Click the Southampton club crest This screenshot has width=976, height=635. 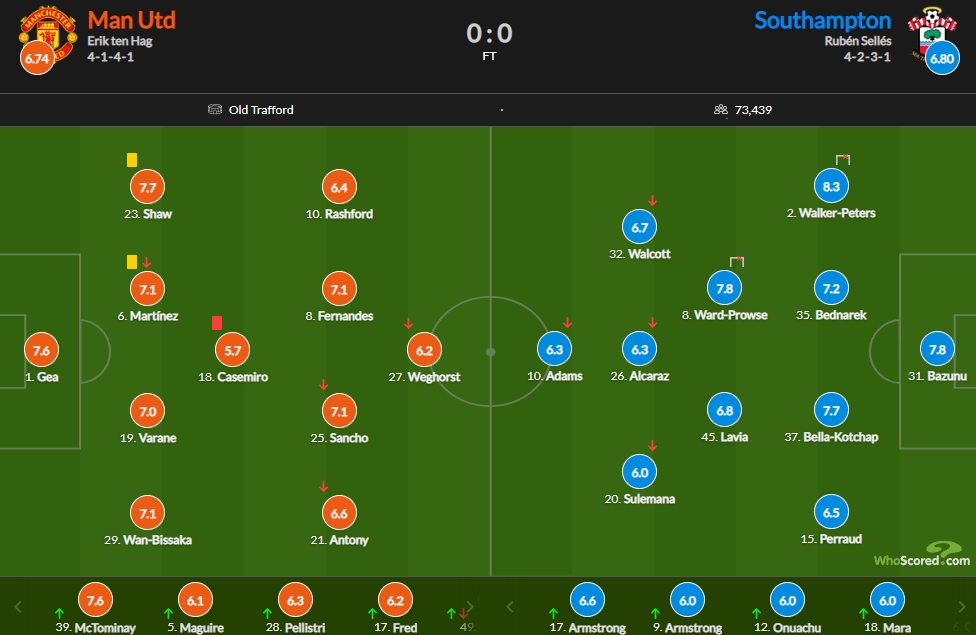931,33
